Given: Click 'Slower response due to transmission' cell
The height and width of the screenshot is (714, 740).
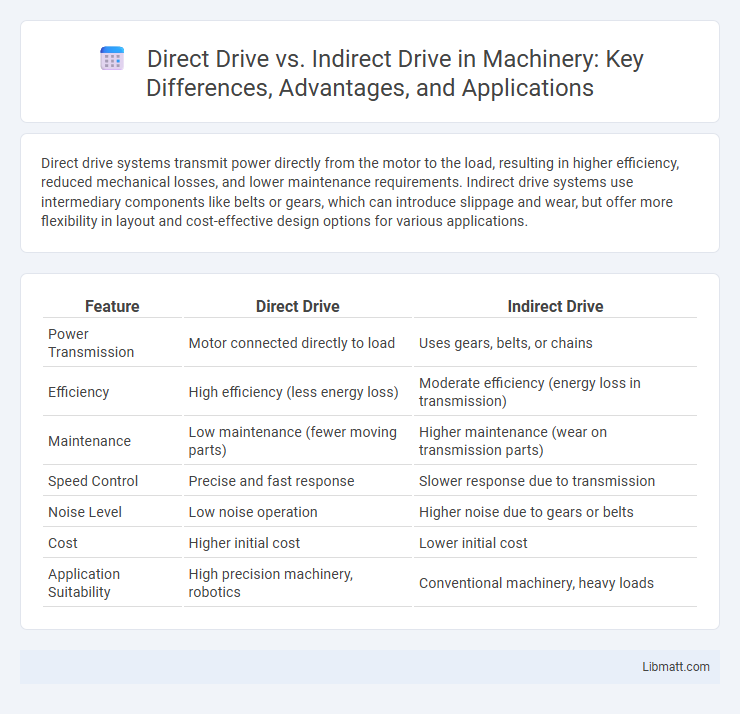Looking at the screenshot, I should [x=555, y=481].
